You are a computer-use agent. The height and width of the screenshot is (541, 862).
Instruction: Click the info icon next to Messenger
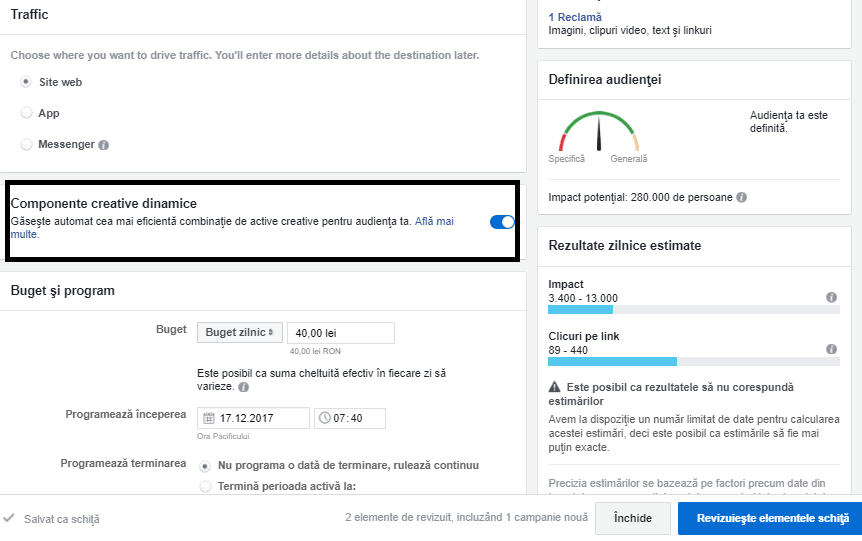pyautogui.click(x=104, y=145)
